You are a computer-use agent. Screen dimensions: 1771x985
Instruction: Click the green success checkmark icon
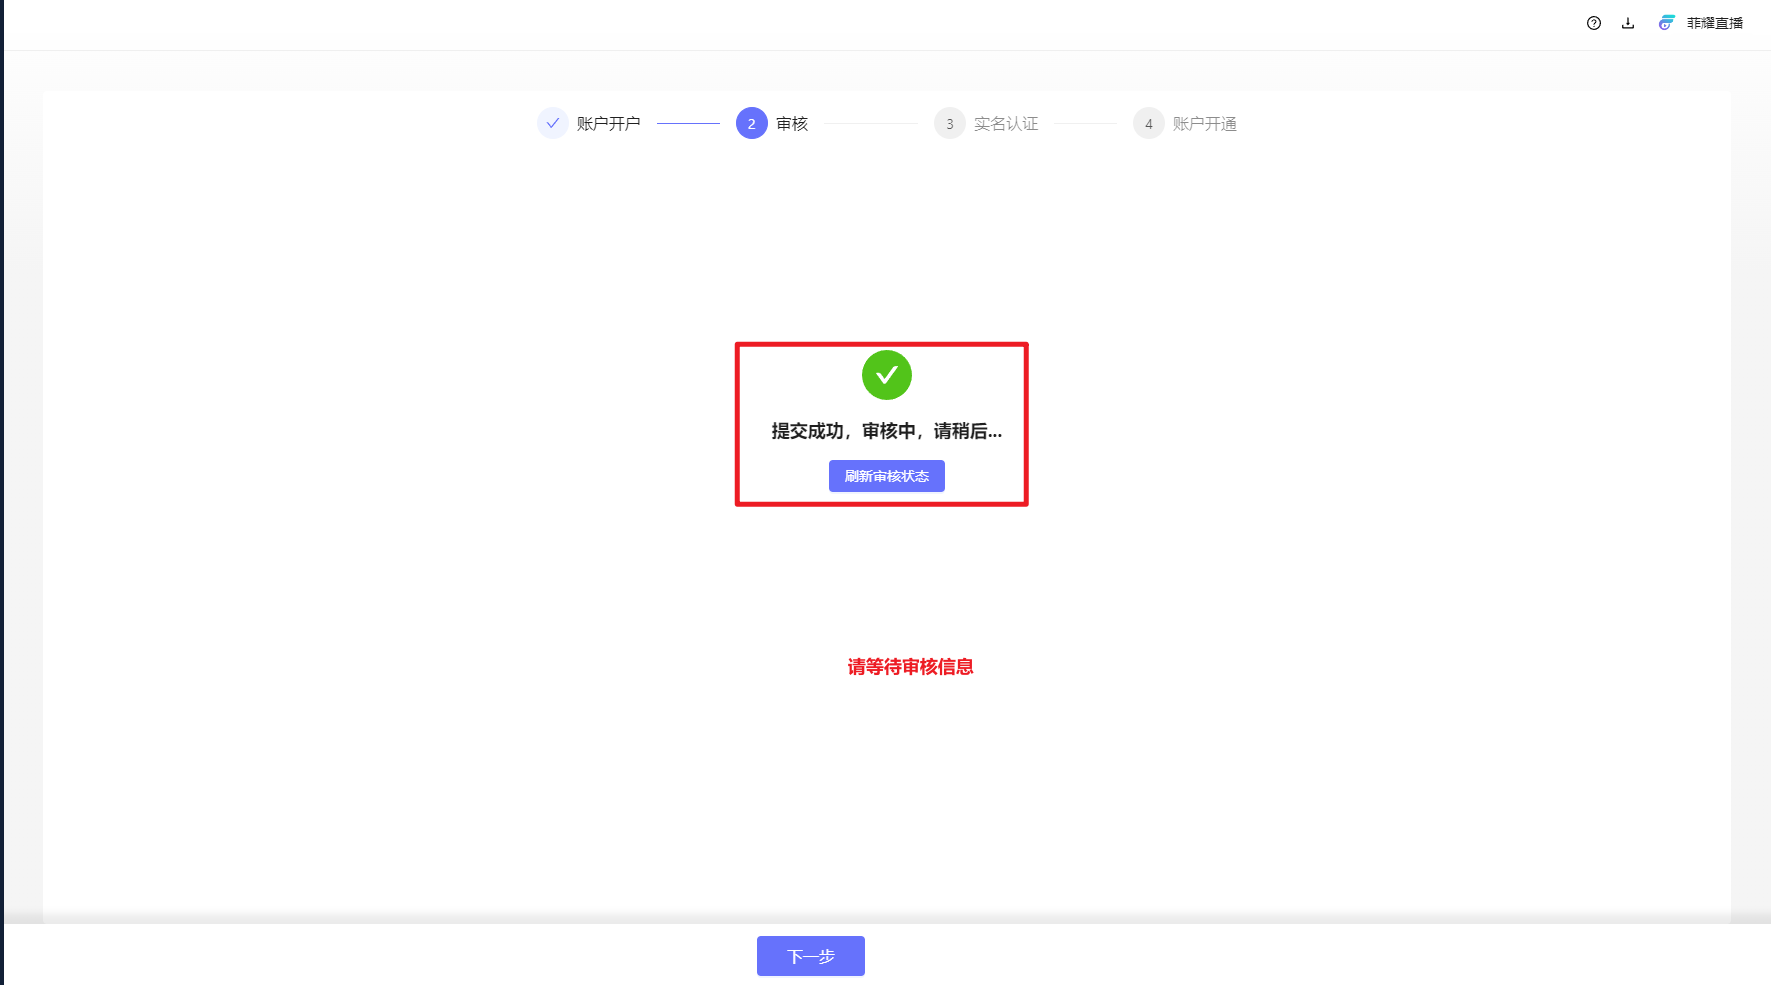coord(887,375)
